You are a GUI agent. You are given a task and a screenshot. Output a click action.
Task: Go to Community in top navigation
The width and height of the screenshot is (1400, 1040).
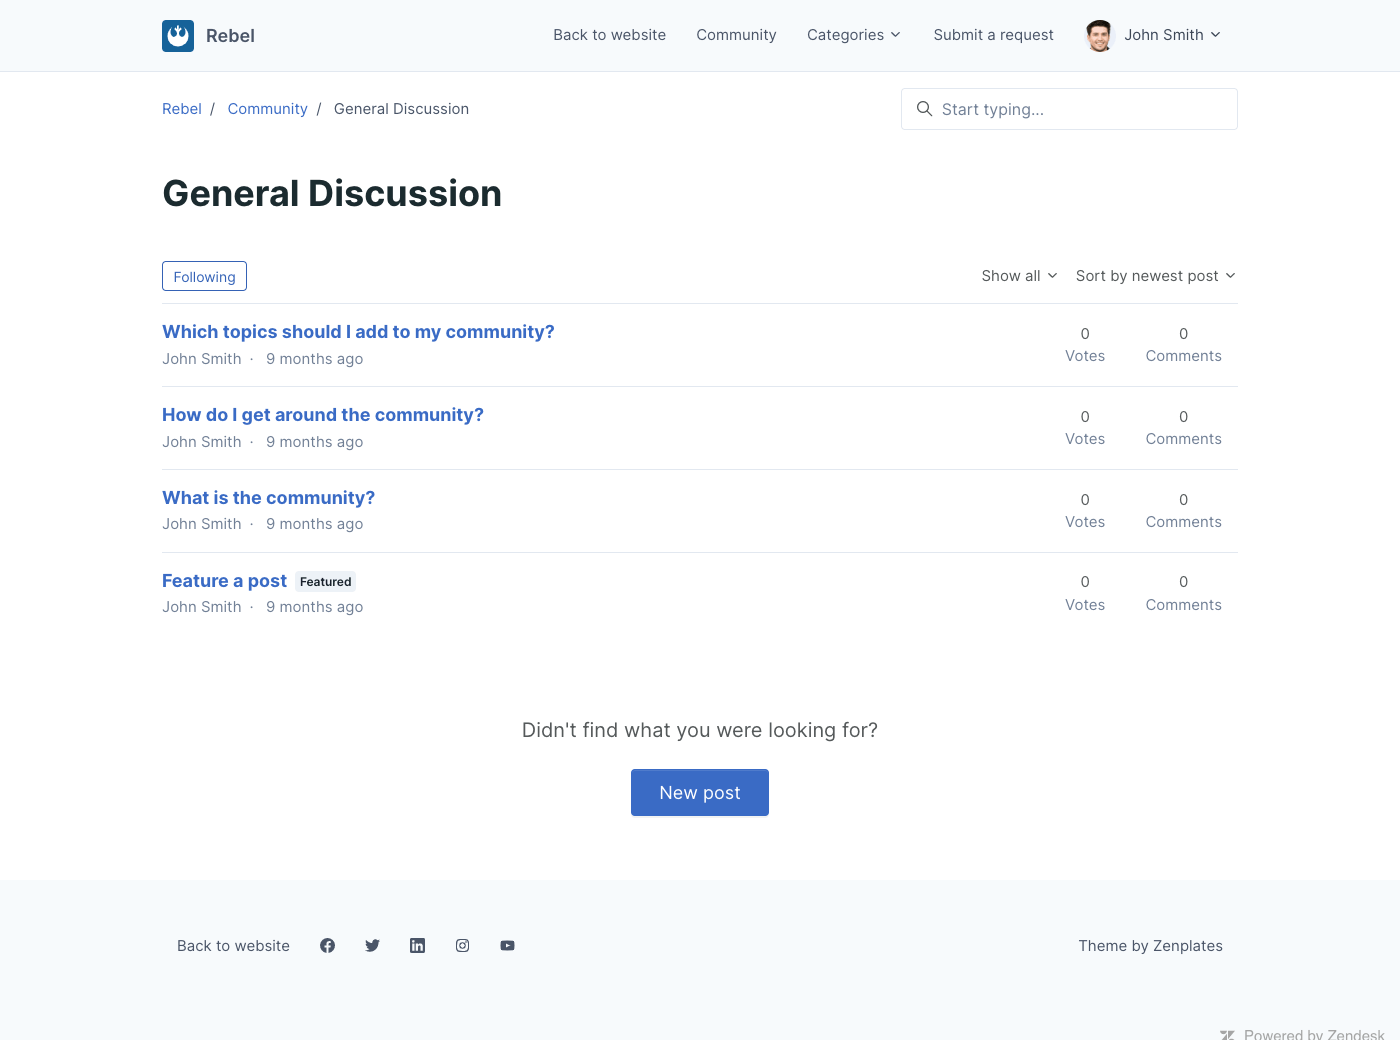click(x=736, y=35)
